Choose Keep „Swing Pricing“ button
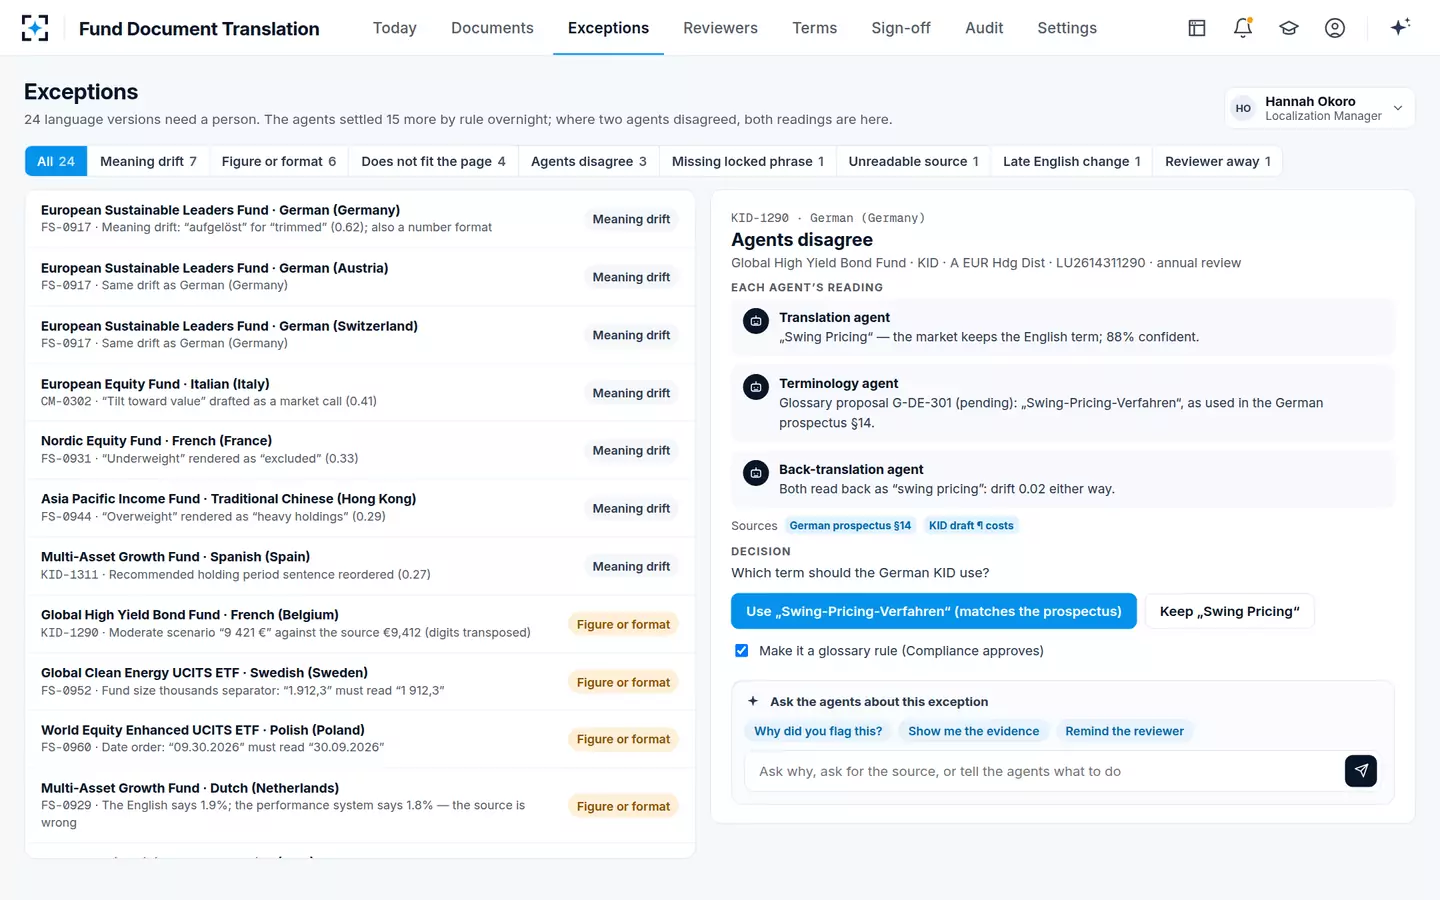The width and height of the screenshot is (1440, 900). point(1229,611)
